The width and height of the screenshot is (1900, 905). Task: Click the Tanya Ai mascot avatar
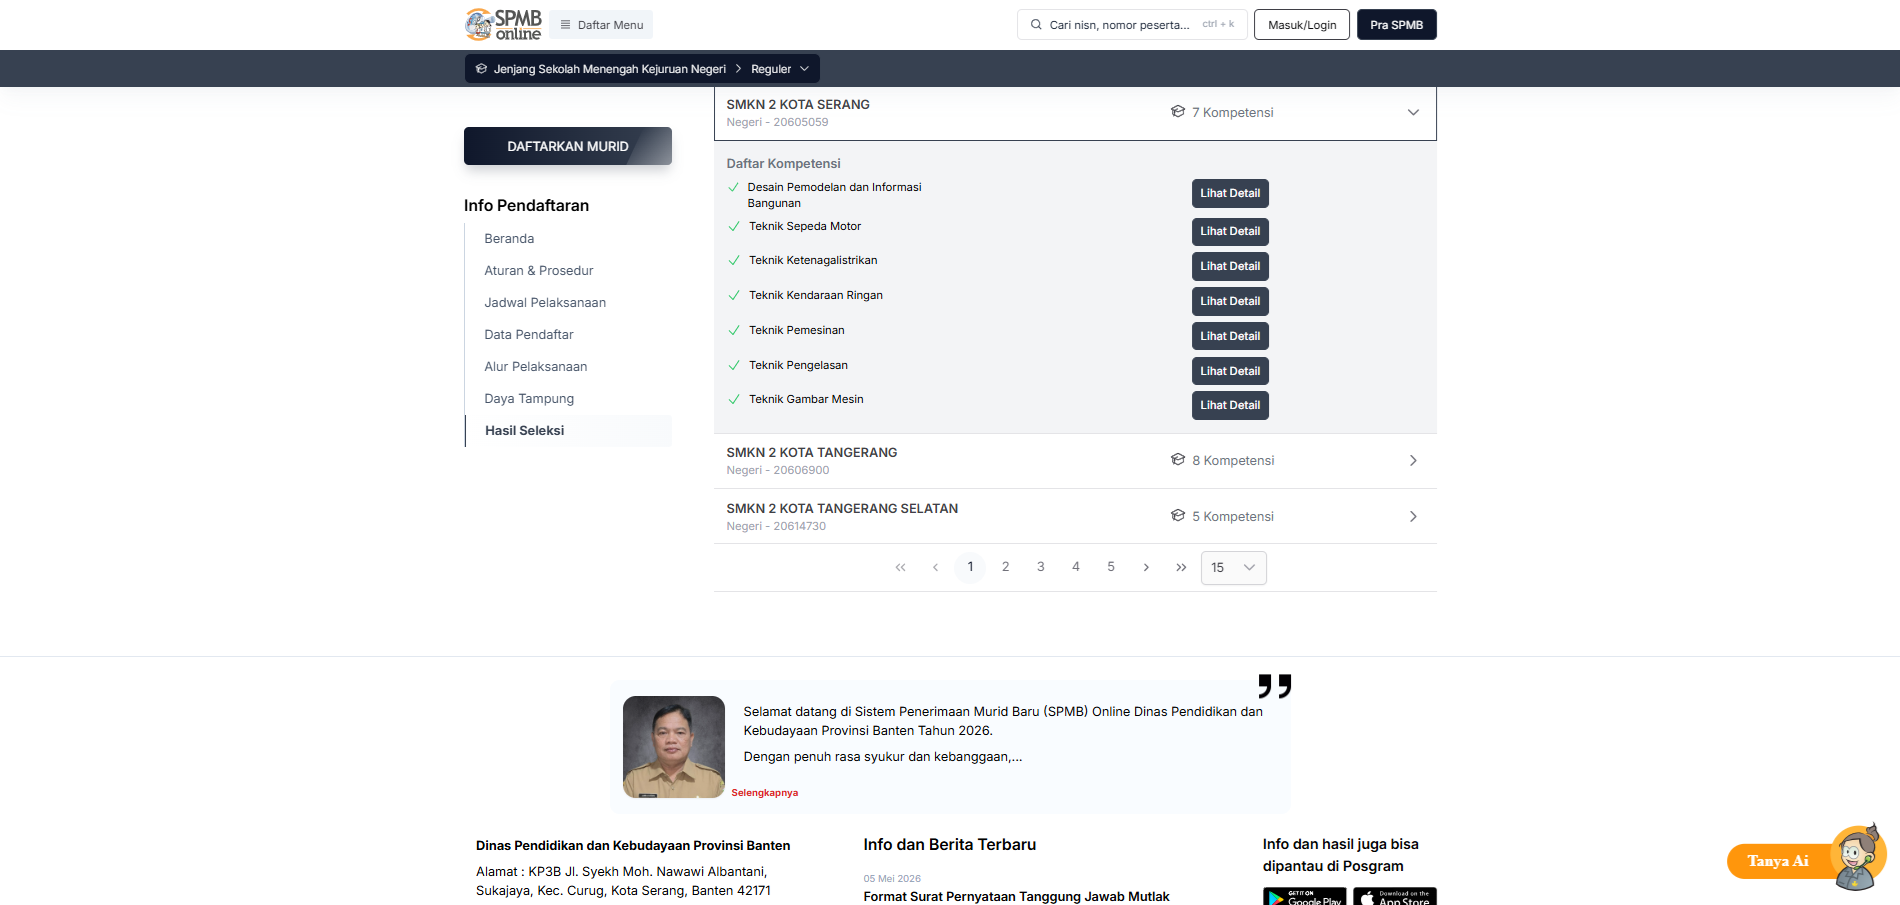(1858, 858)
